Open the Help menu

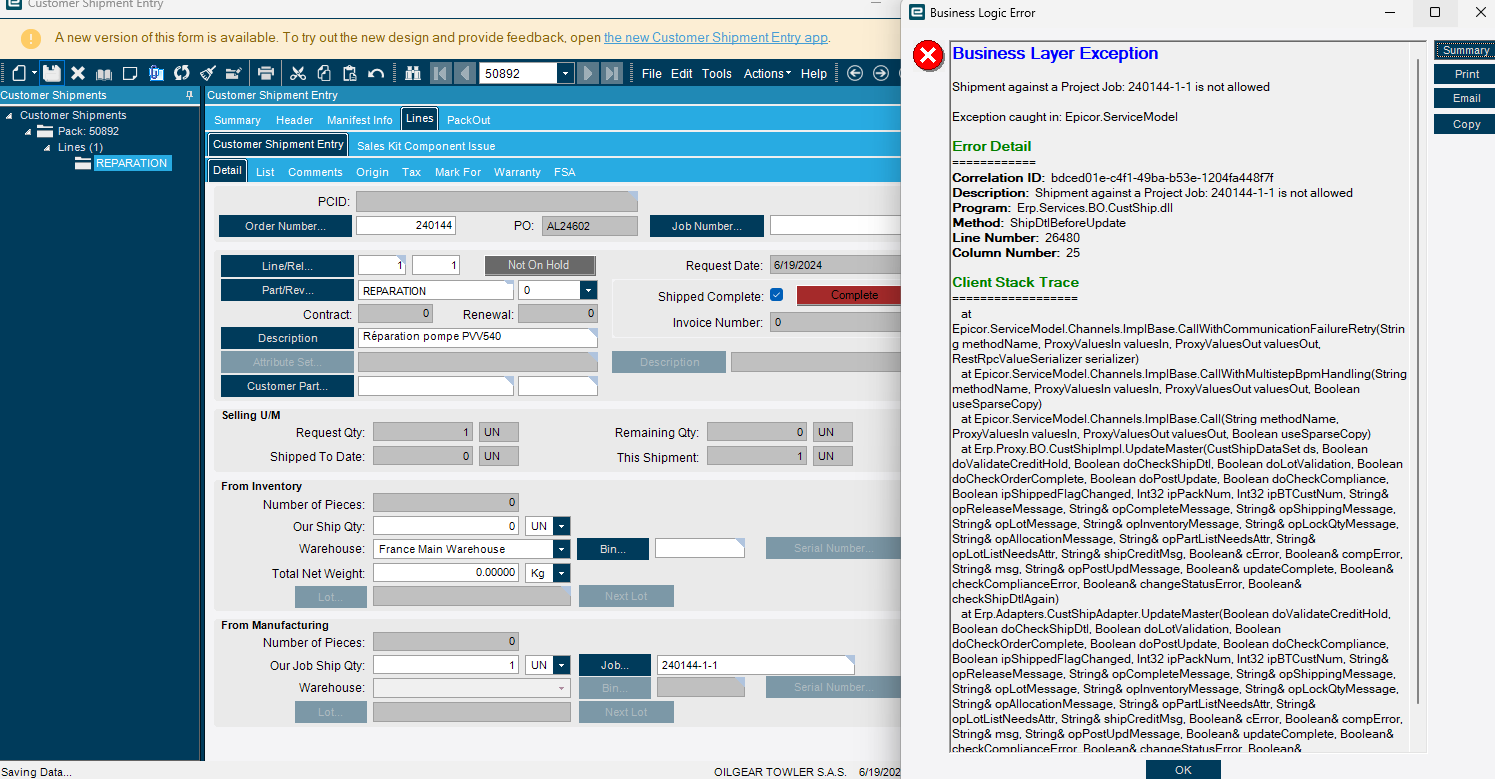[814, 73]
